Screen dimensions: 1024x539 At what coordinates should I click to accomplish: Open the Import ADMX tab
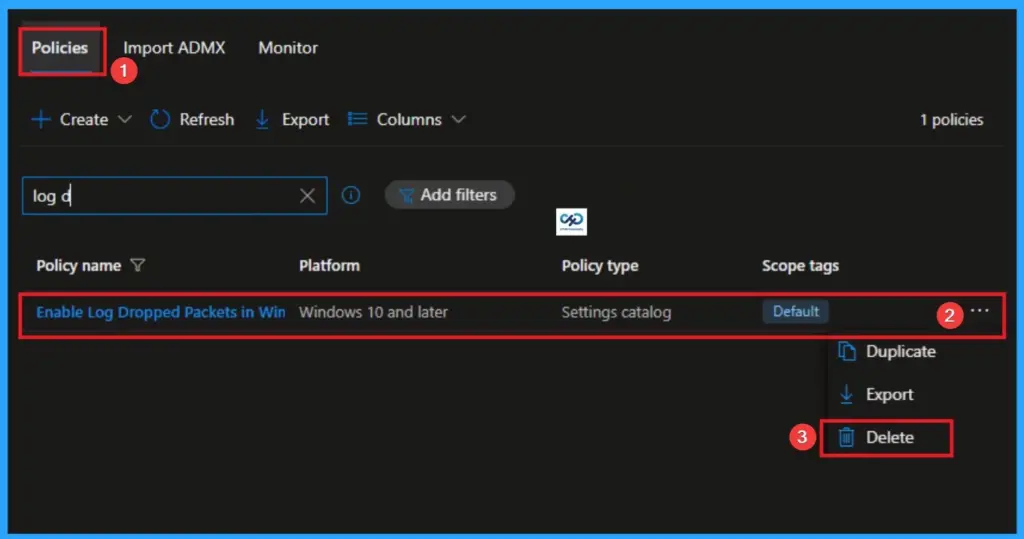[174, 48]
